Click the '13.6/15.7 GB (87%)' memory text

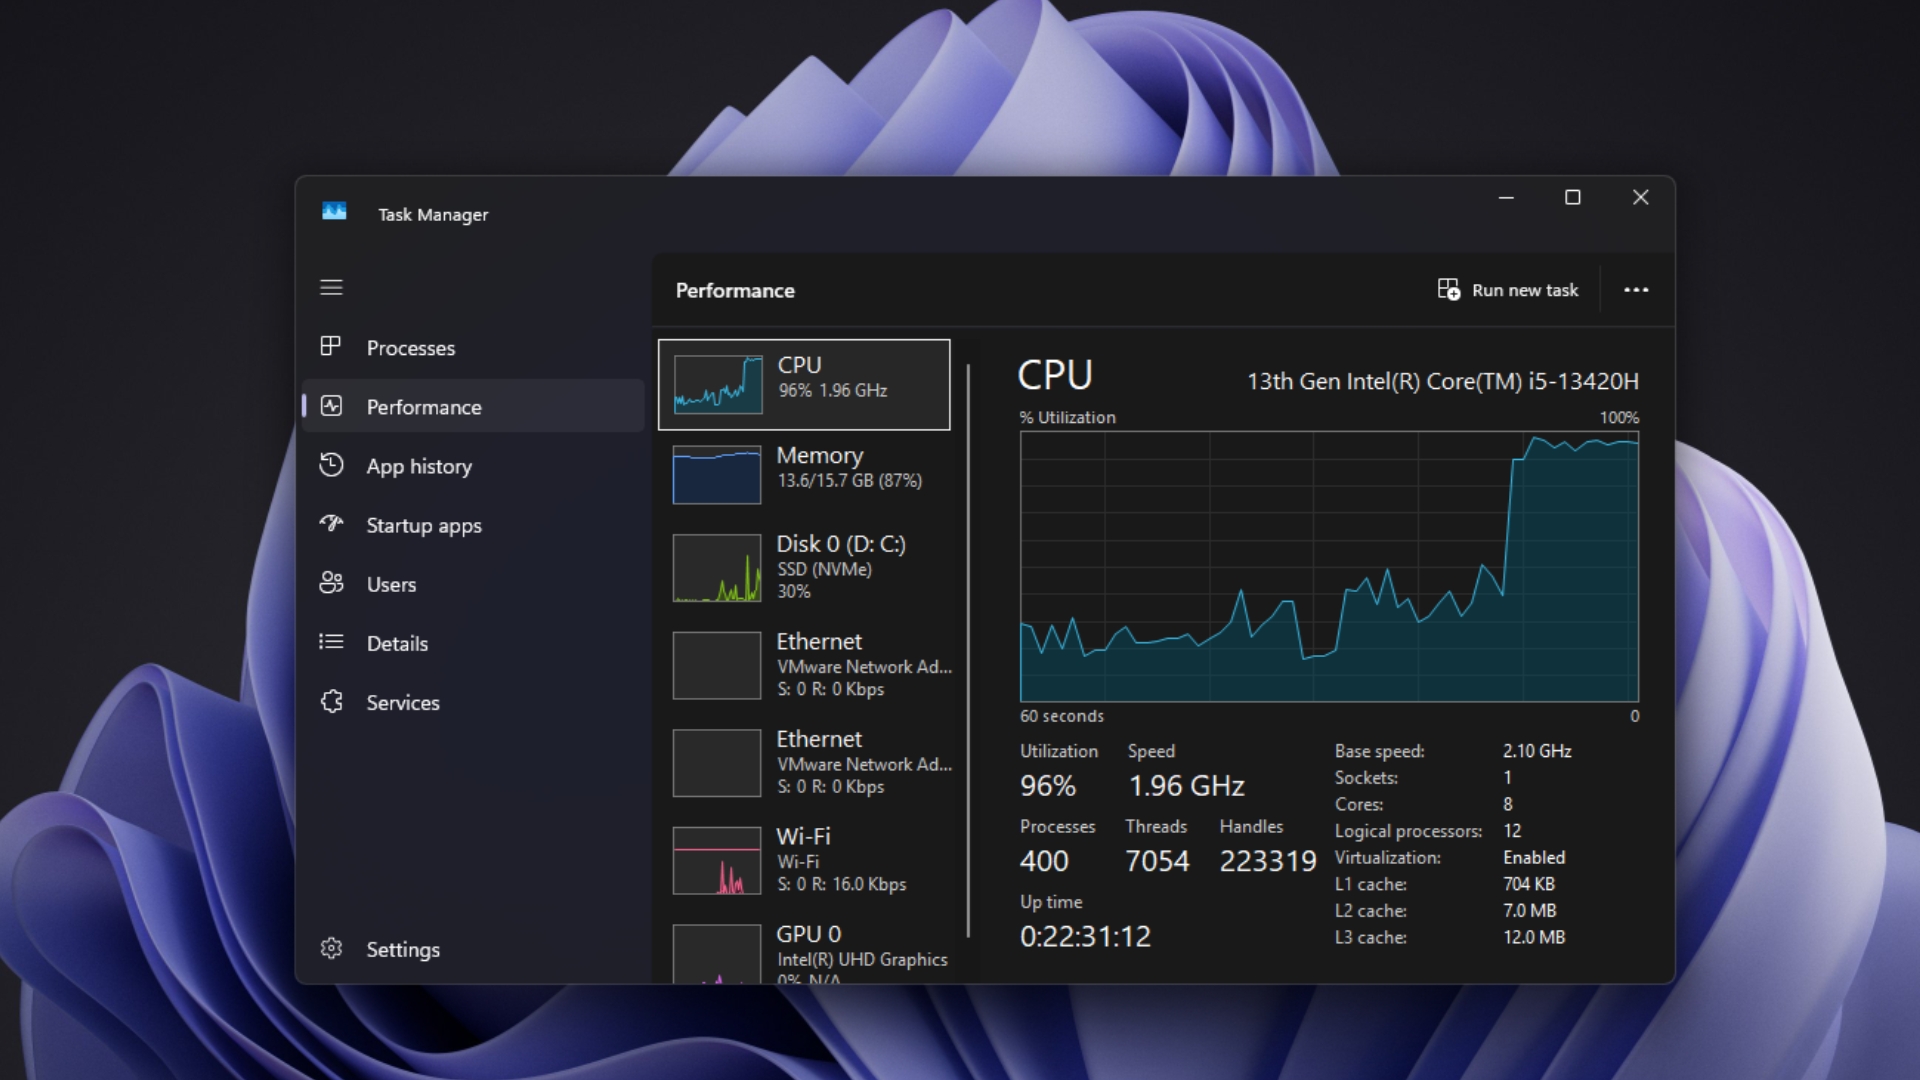850,481
